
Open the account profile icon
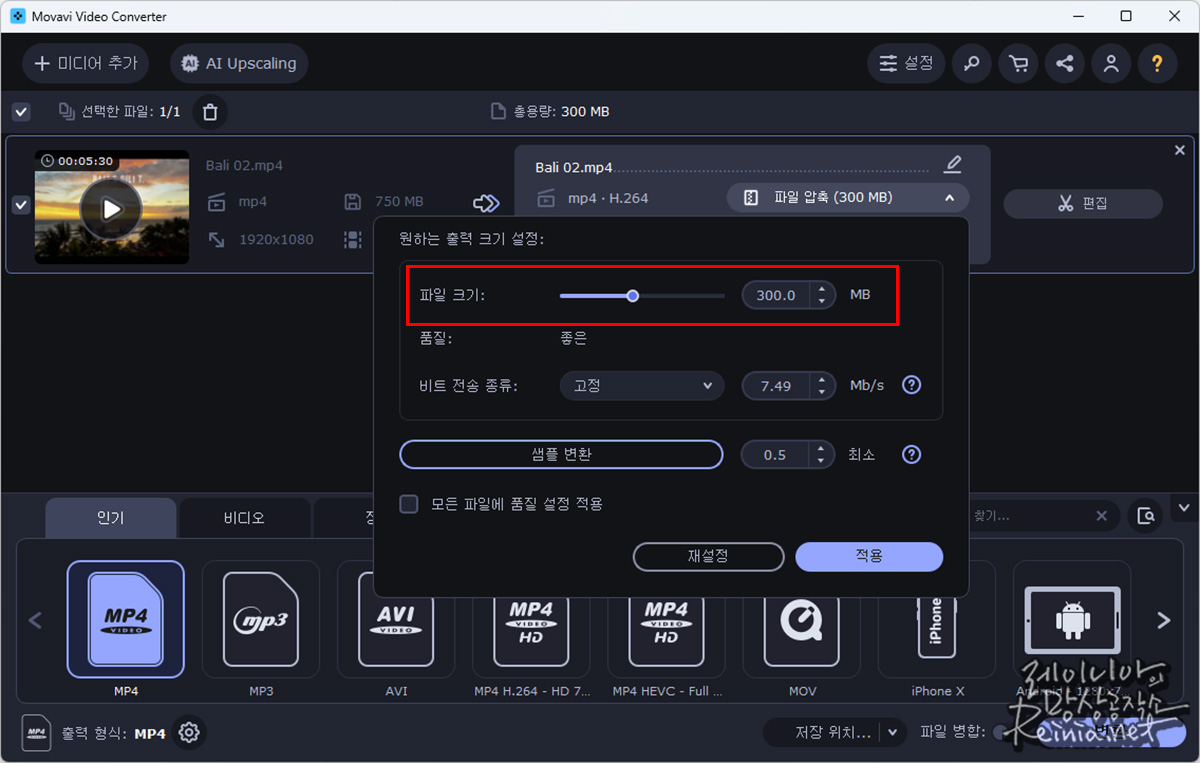tap(1110, 62)
